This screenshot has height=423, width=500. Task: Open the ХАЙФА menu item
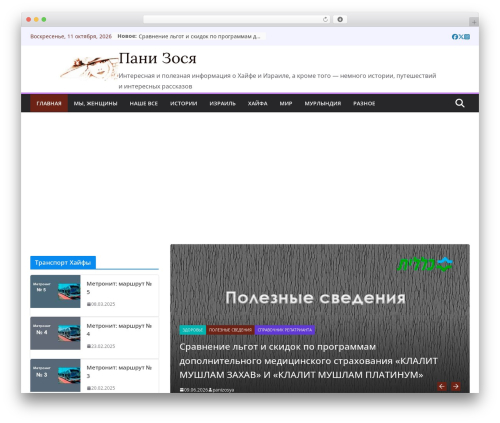point(258,103)
